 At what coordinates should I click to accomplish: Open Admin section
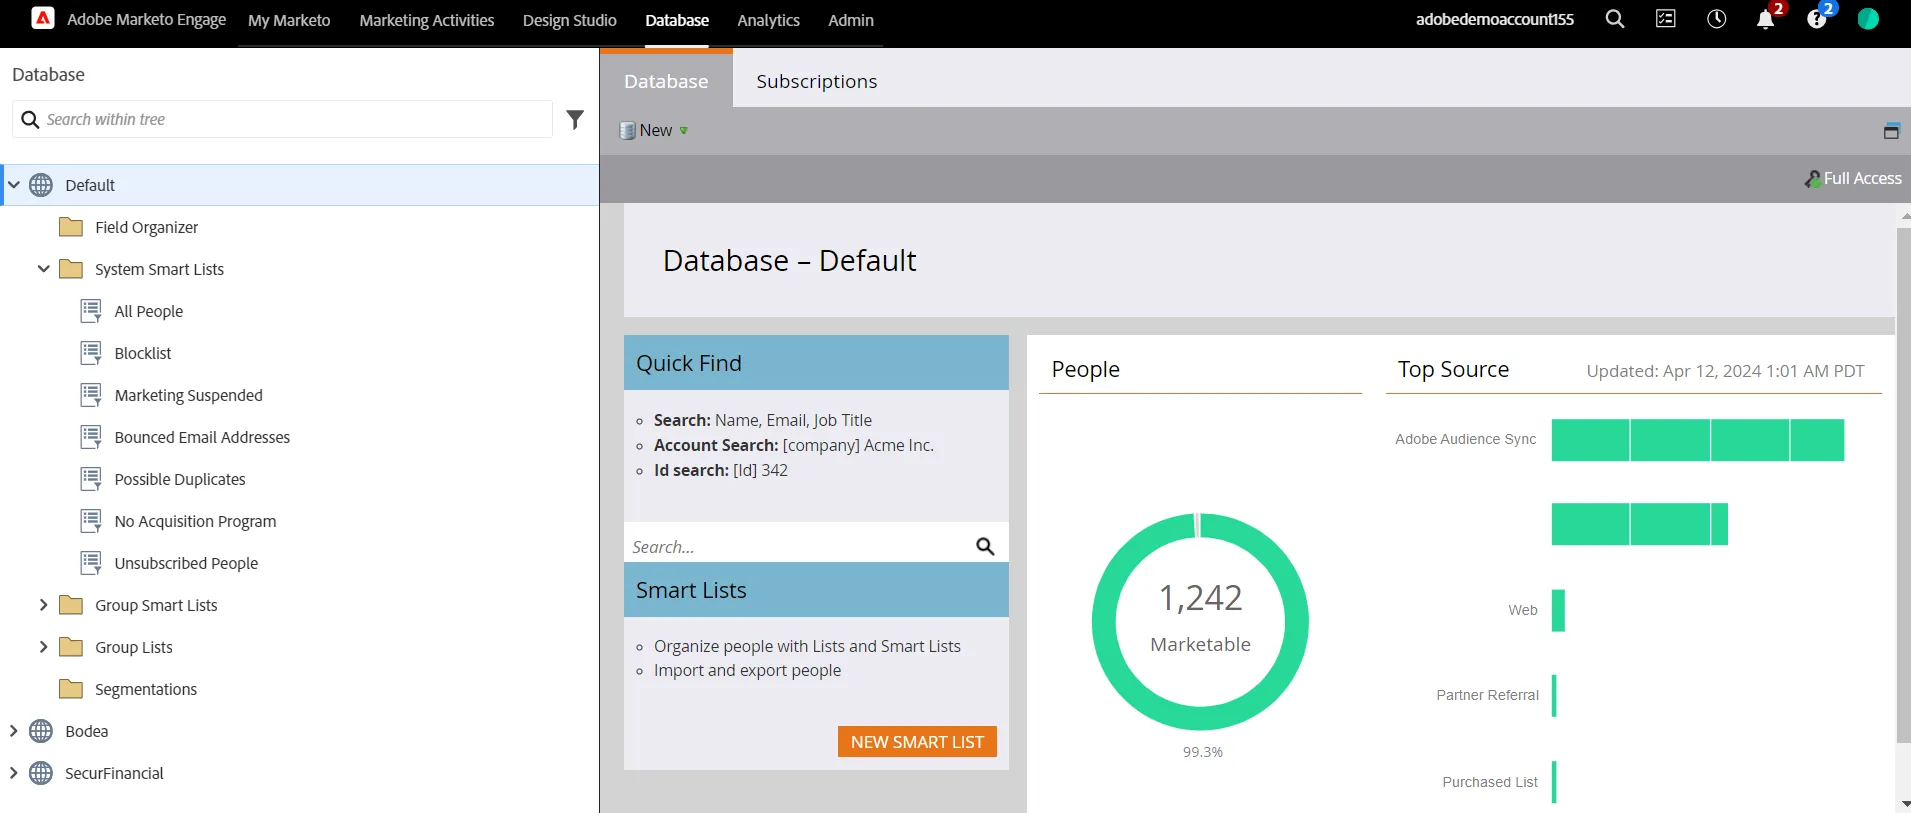pyautogui.click(x=851, y=20)
